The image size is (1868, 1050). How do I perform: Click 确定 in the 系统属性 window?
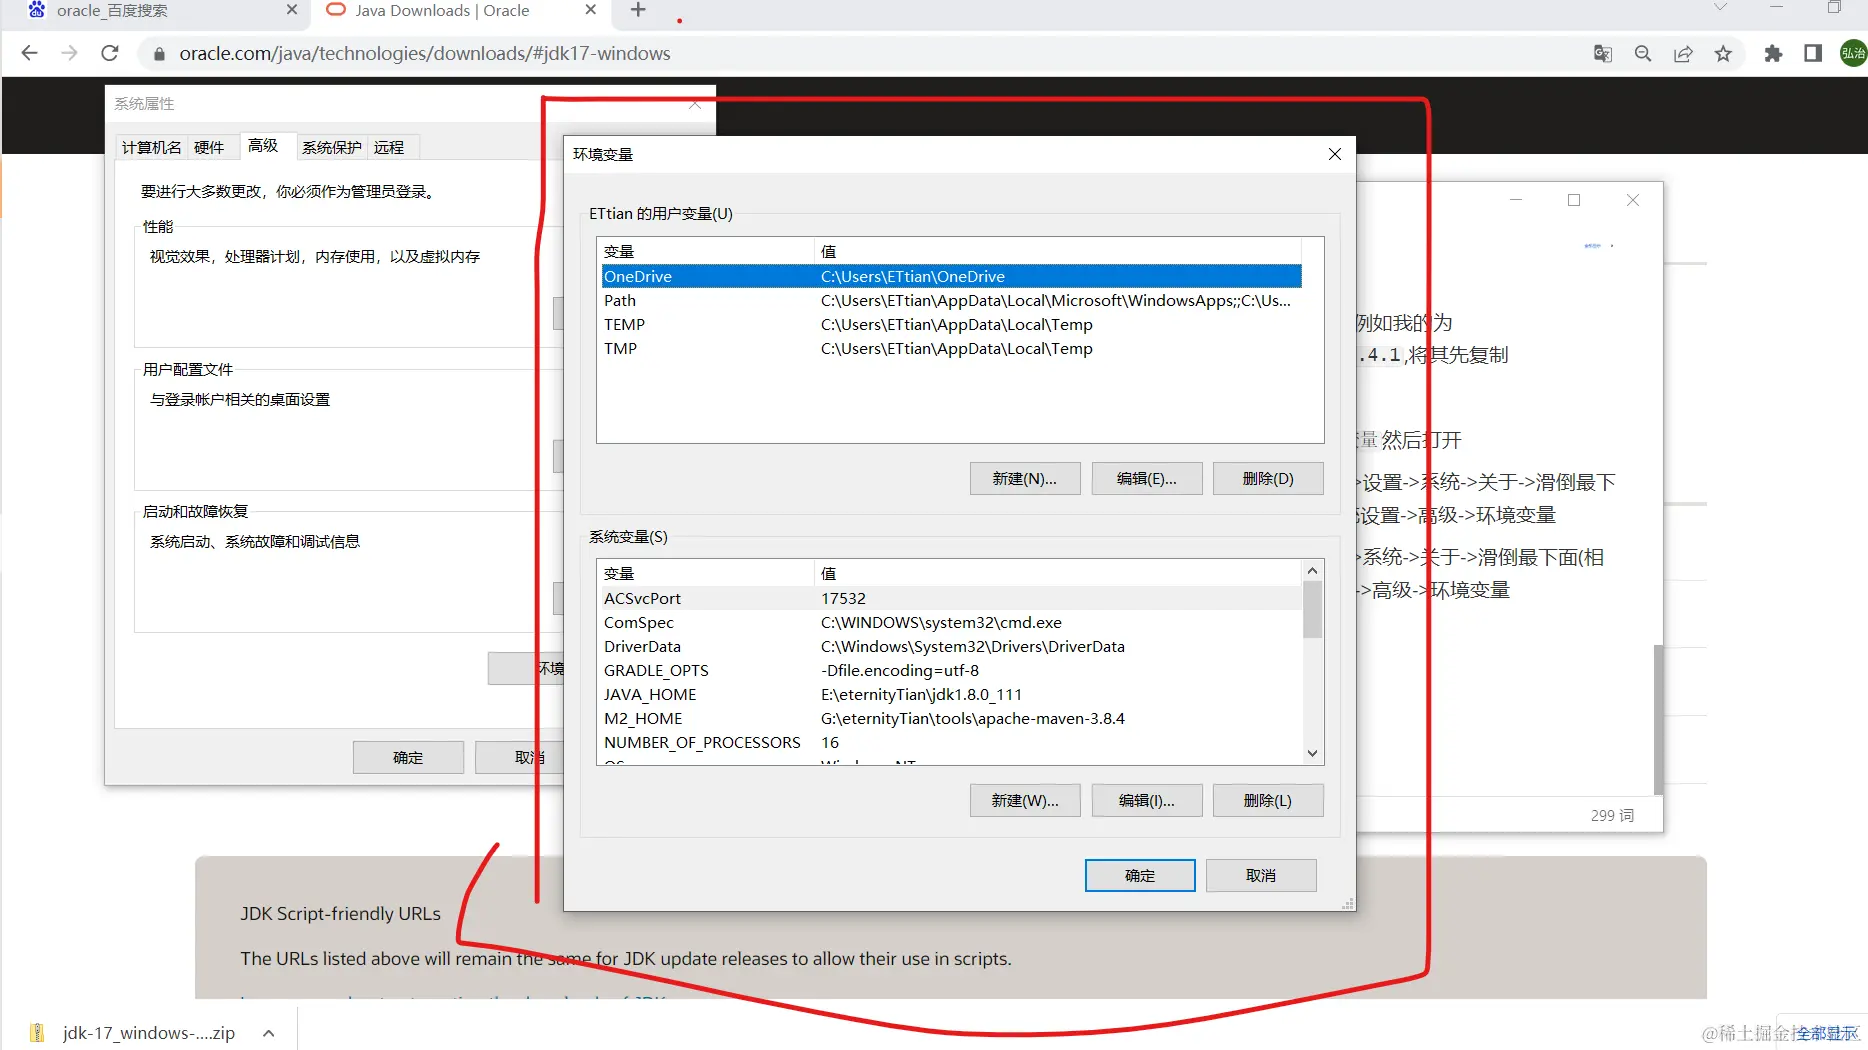coord(408,758)
